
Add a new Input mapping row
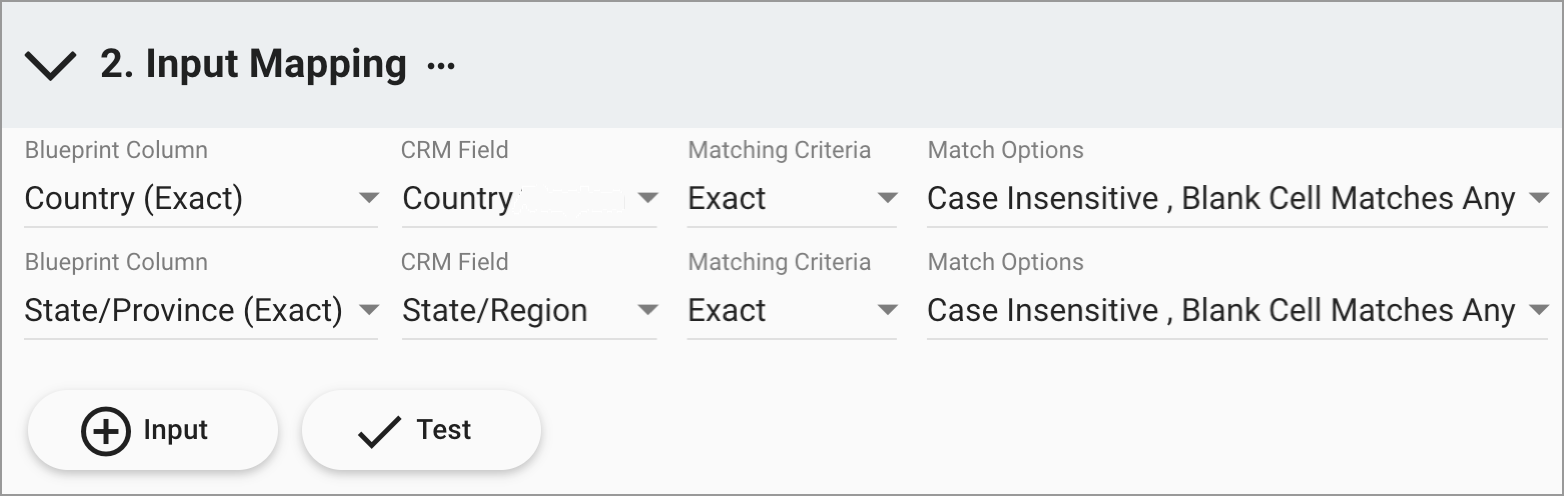152,430
